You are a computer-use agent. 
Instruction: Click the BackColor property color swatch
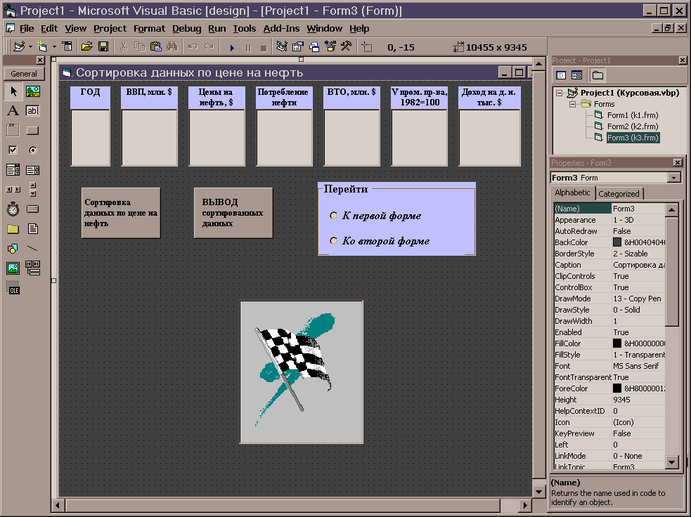[x=617, y=242]
